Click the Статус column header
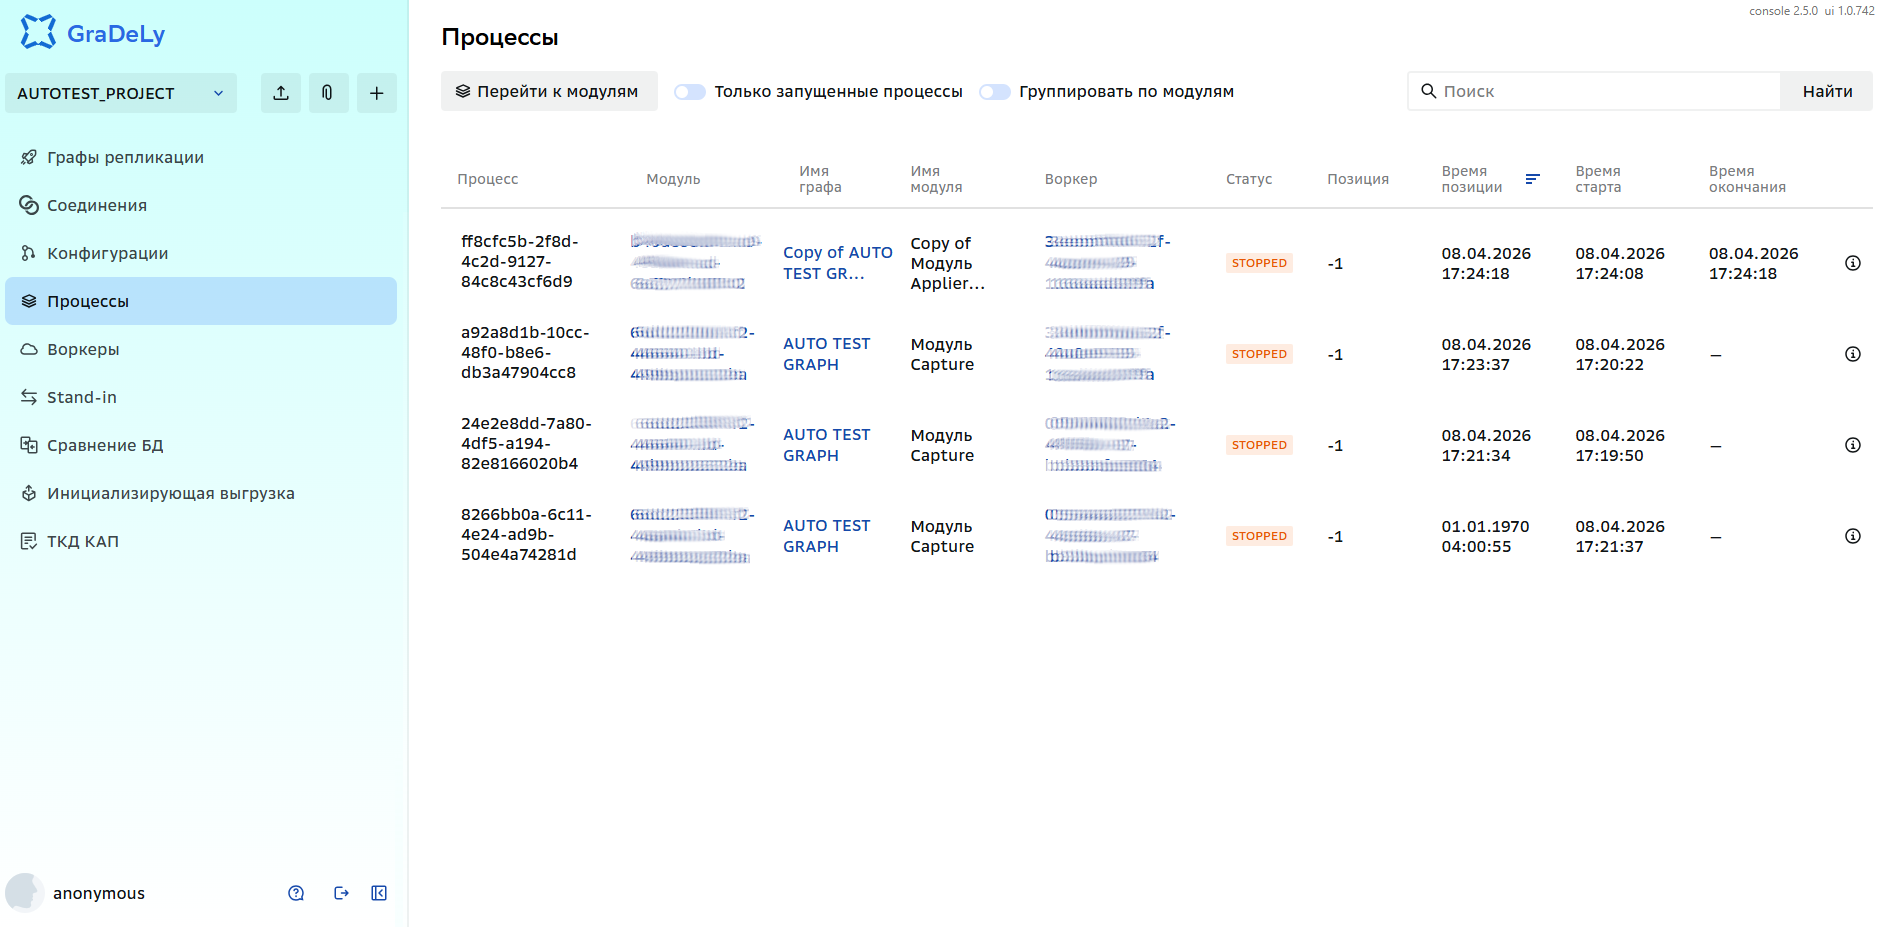This screenshot has height=927, width=1903. (x=1249, y=179)
